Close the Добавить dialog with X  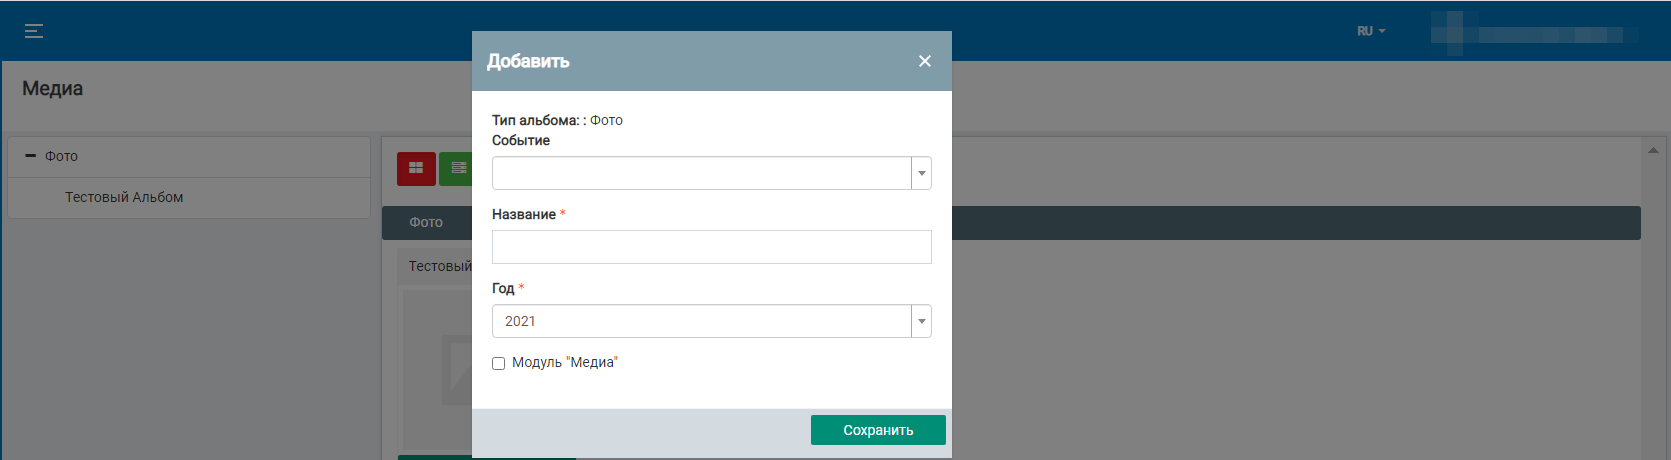tap(925, 61)
